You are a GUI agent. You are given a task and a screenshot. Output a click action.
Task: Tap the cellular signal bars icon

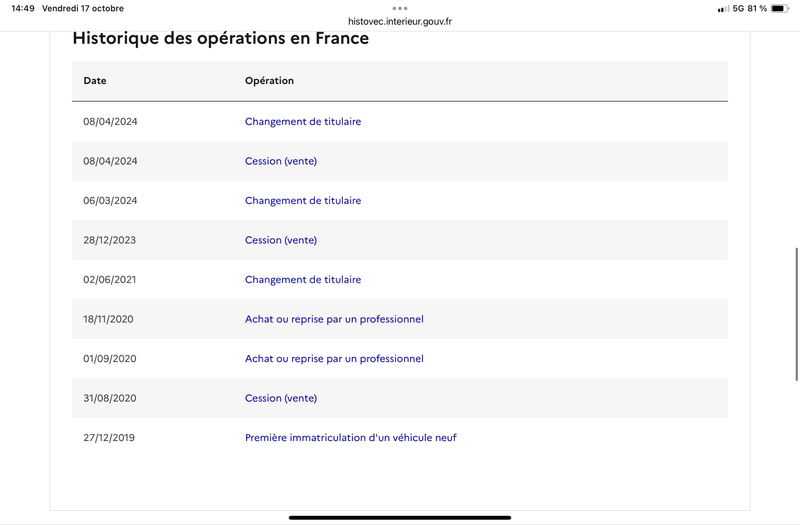coord(722,9)
